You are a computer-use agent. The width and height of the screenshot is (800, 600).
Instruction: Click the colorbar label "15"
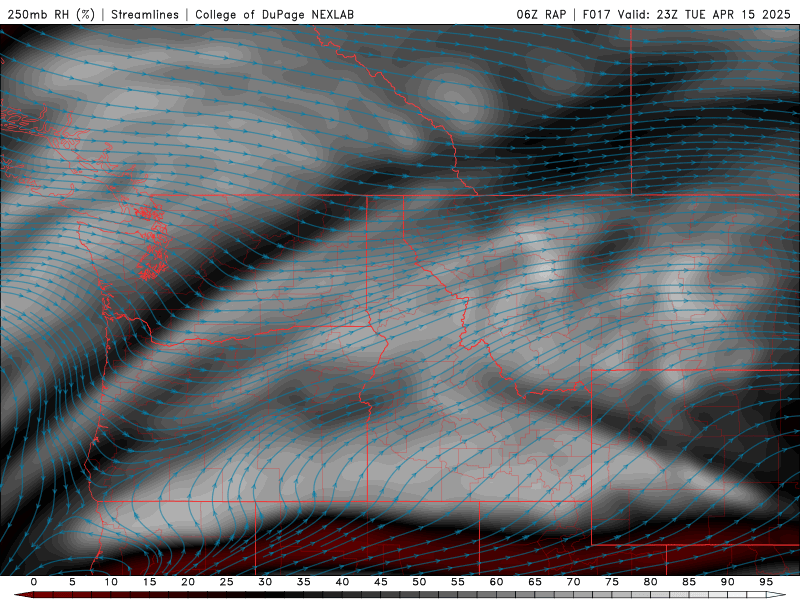pos(149,582)
